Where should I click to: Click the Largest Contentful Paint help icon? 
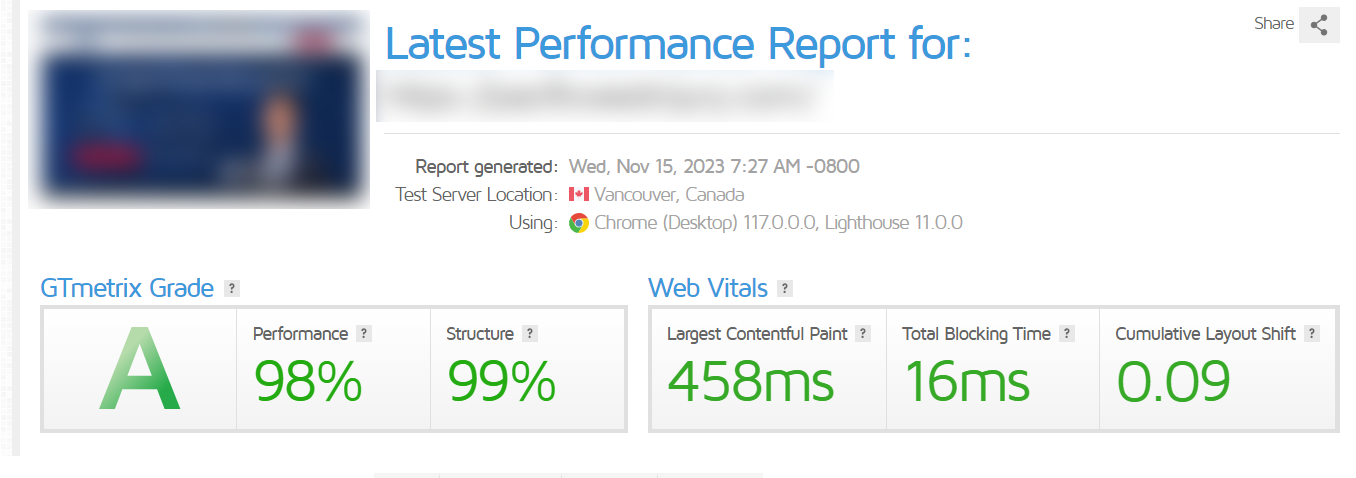(x=863, y=334)
